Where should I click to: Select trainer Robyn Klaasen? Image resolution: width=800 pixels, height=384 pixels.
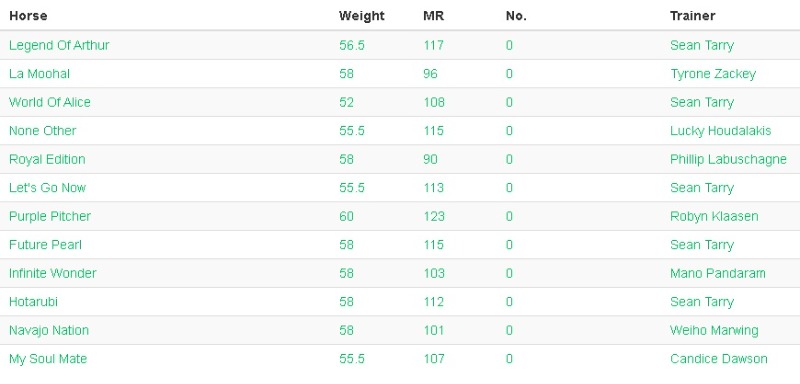click(x=714, y=217)
